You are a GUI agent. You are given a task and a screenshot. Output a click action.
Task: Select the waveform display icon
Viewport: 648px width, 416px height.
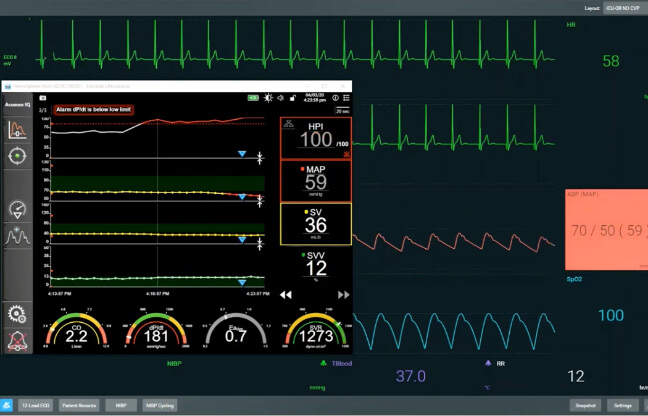17,237
